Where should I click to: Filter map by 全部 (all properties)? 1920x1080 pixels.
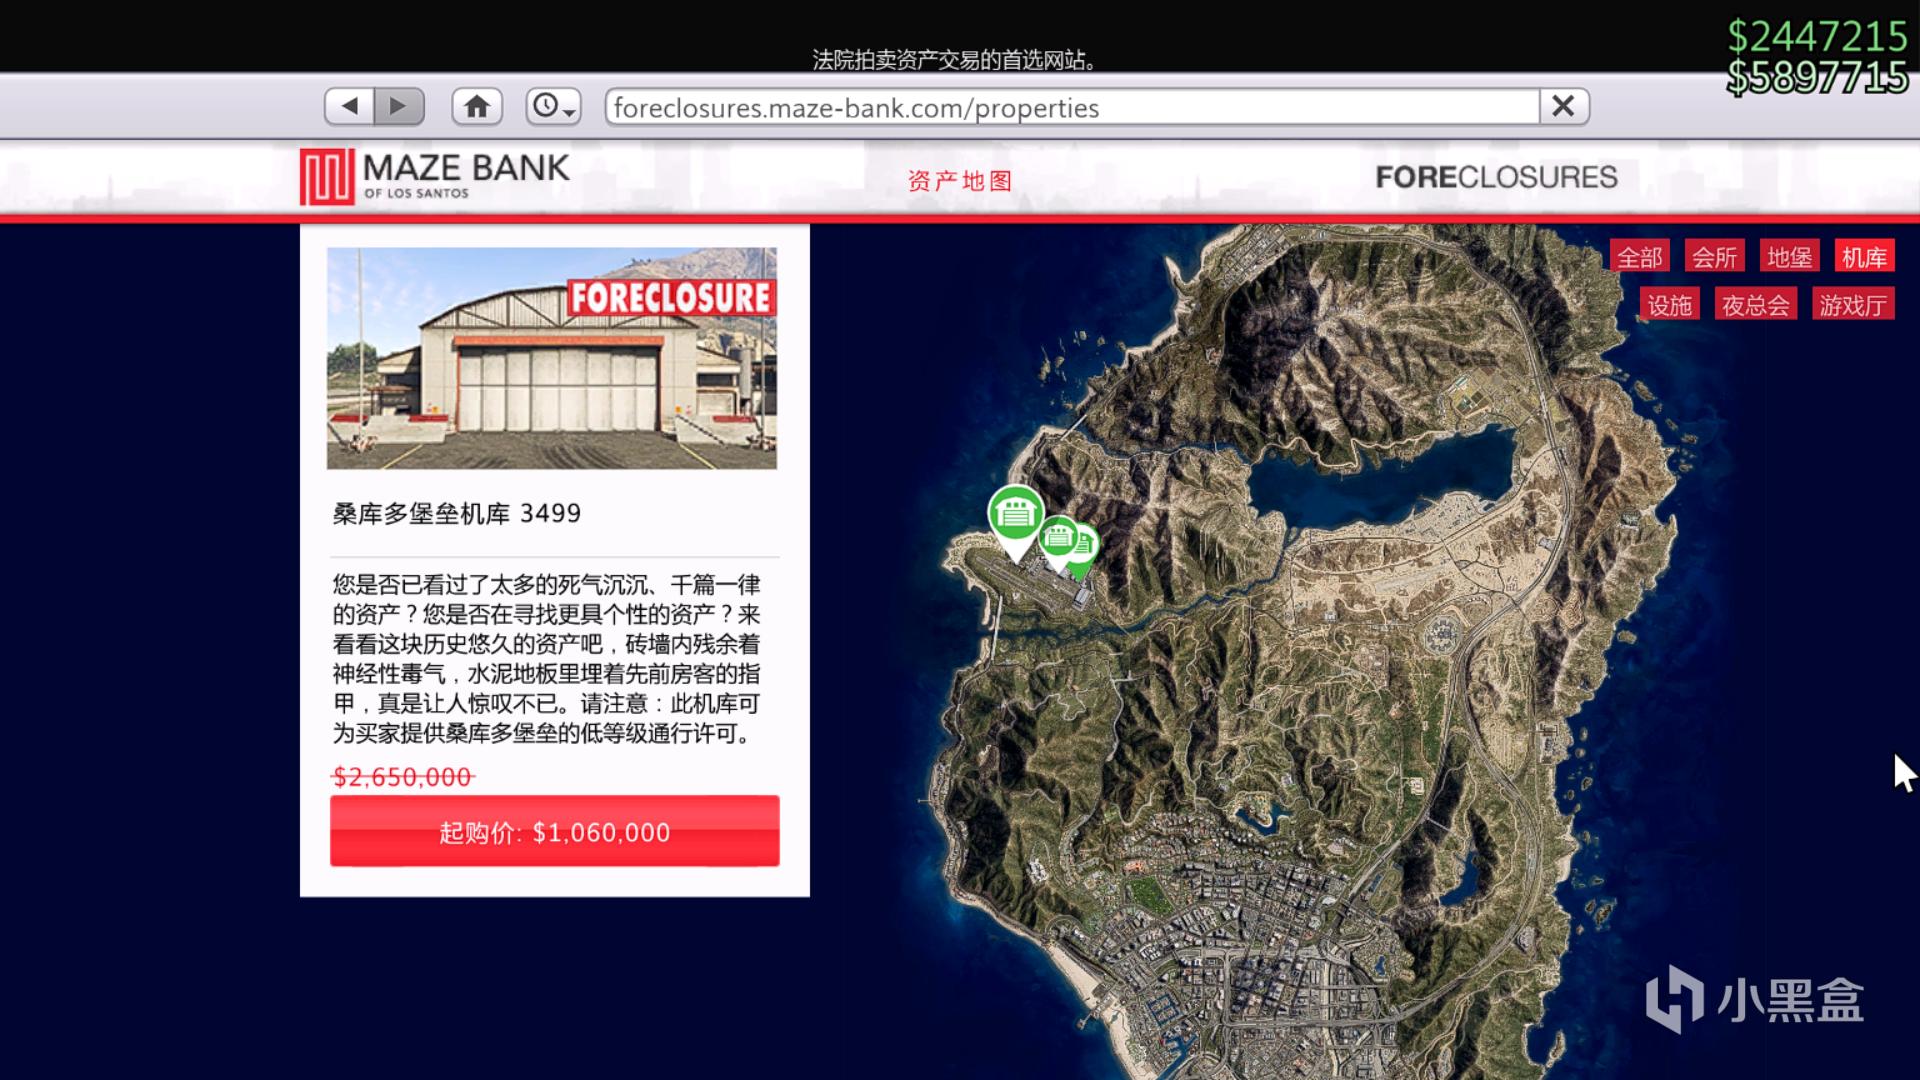(1640, 257)
